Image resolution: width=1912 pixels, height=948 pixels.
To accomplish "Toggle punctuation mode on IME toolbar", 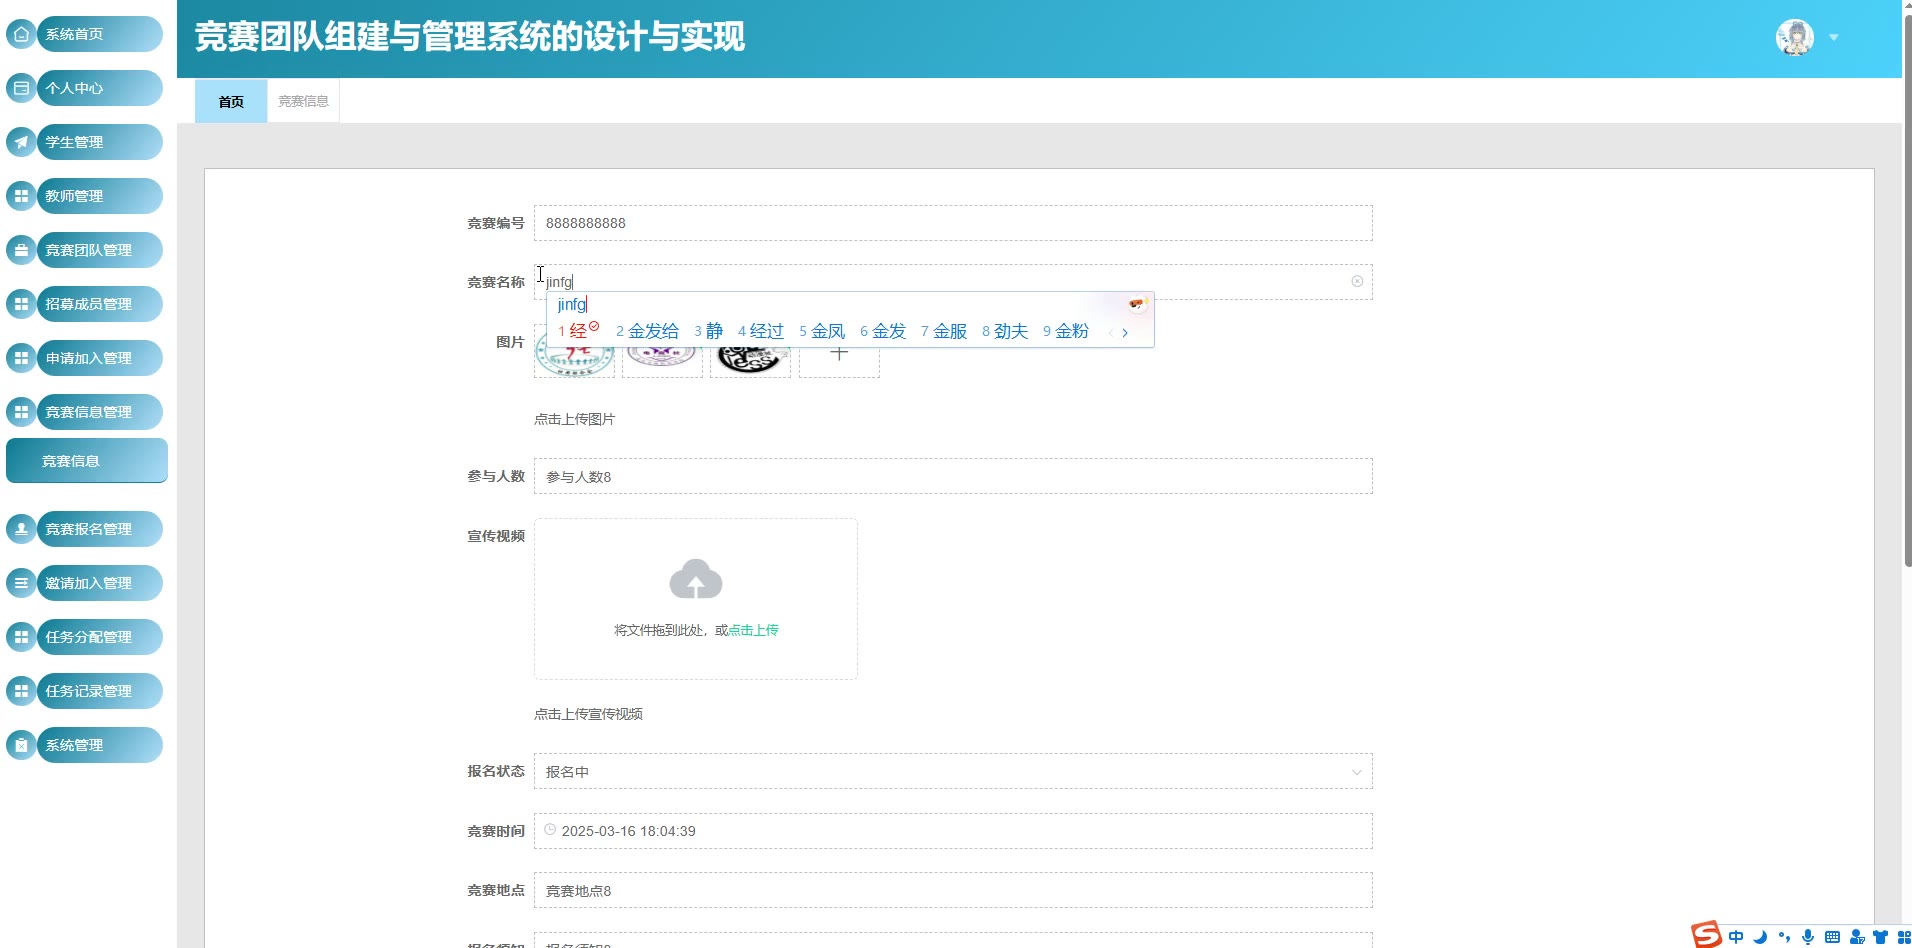I will 1784,937.
